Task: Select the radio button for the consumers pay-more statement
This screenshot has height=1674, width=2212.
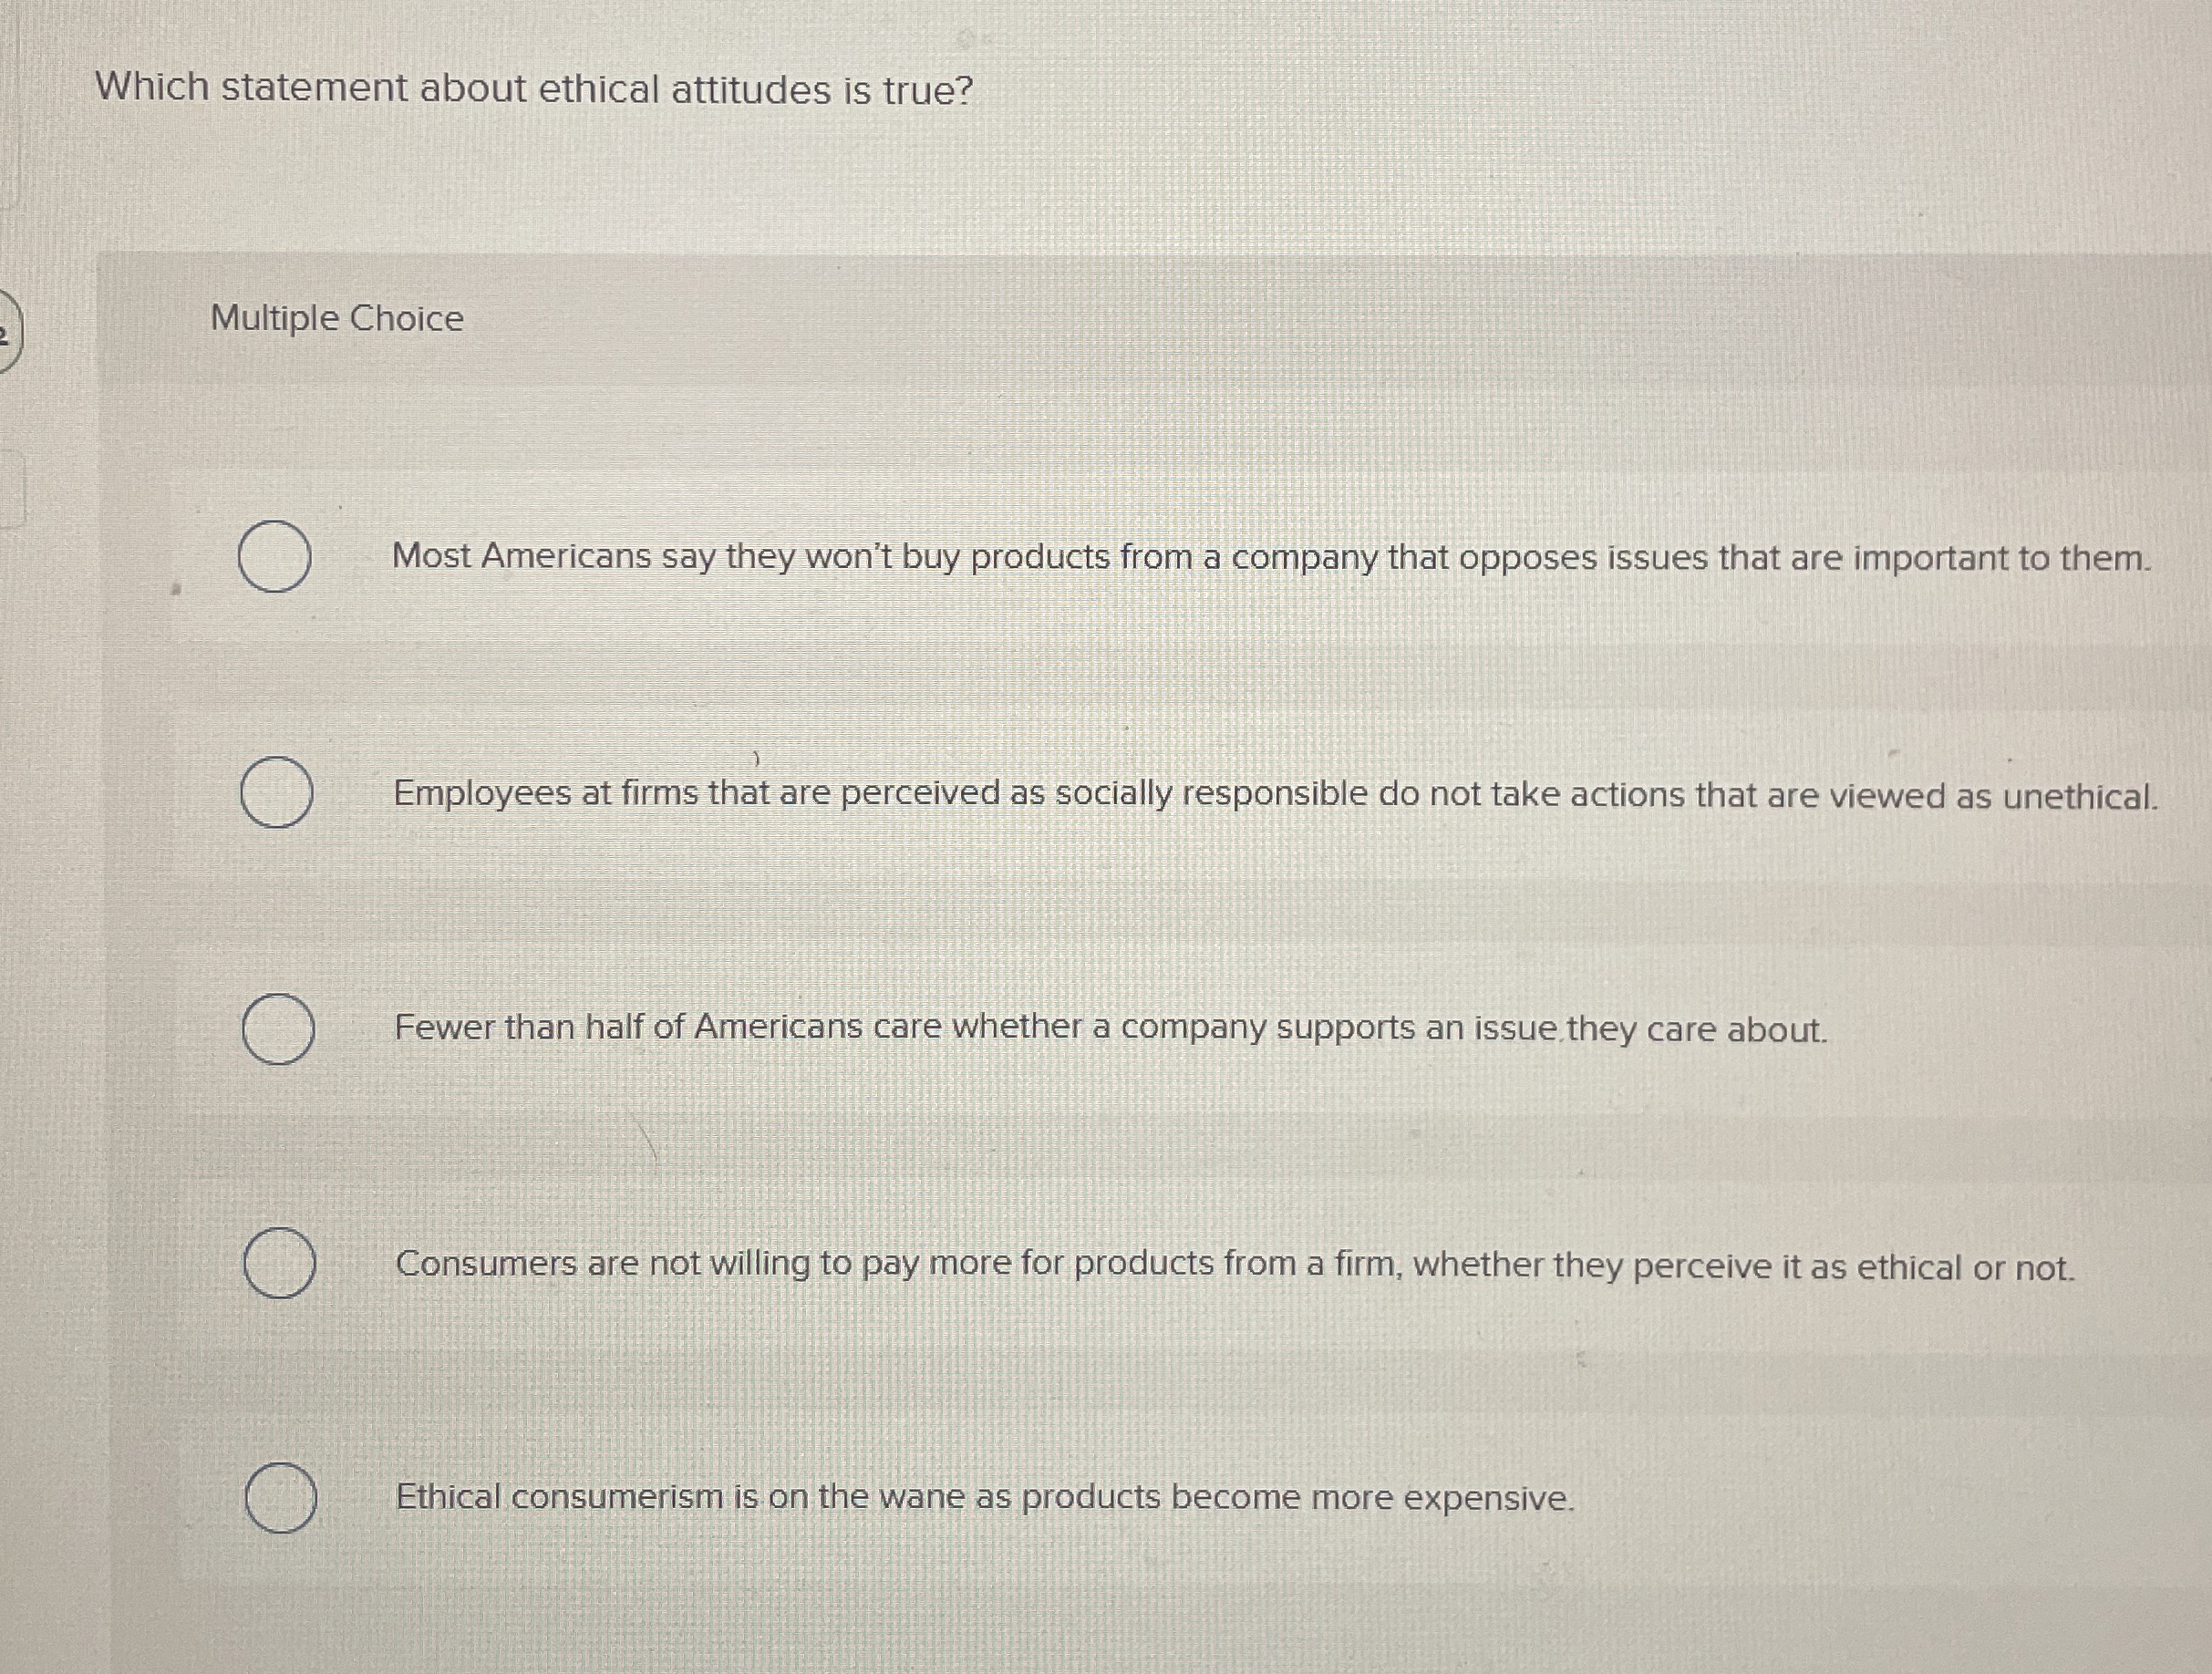Action: pos(280,1265)
